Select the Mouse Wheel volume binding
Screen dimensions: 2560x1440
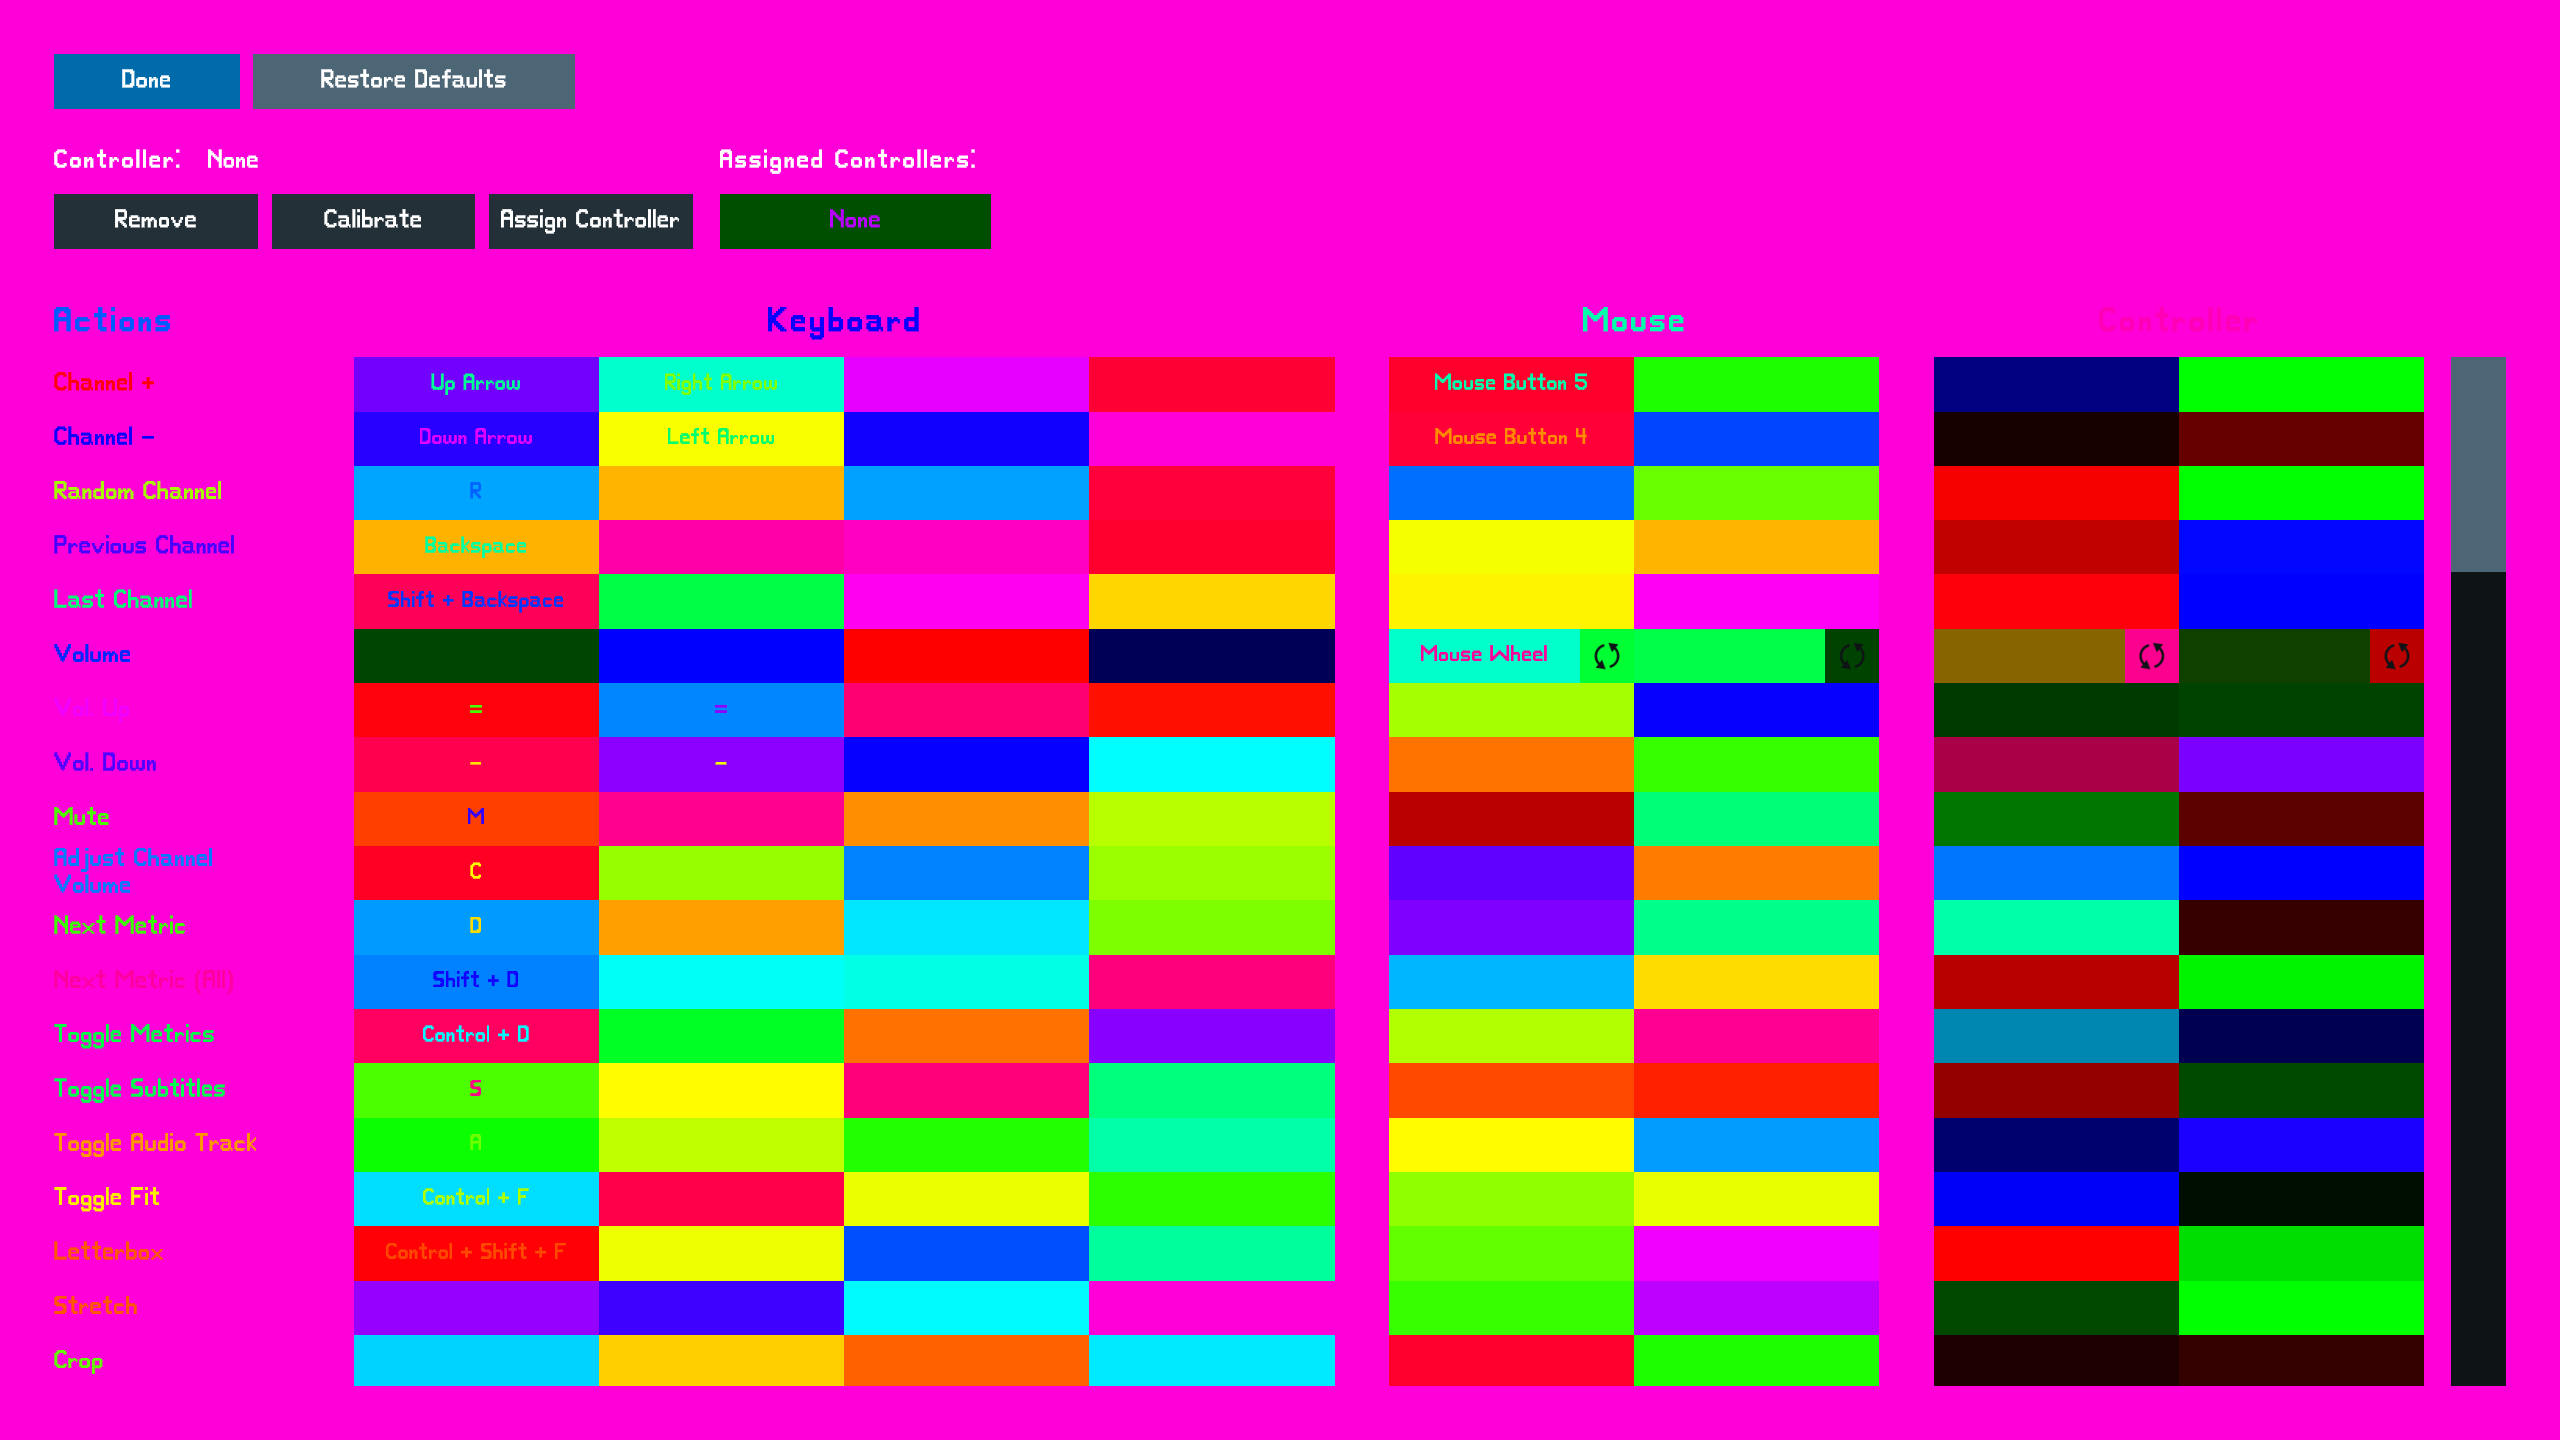coord(1484,656)
